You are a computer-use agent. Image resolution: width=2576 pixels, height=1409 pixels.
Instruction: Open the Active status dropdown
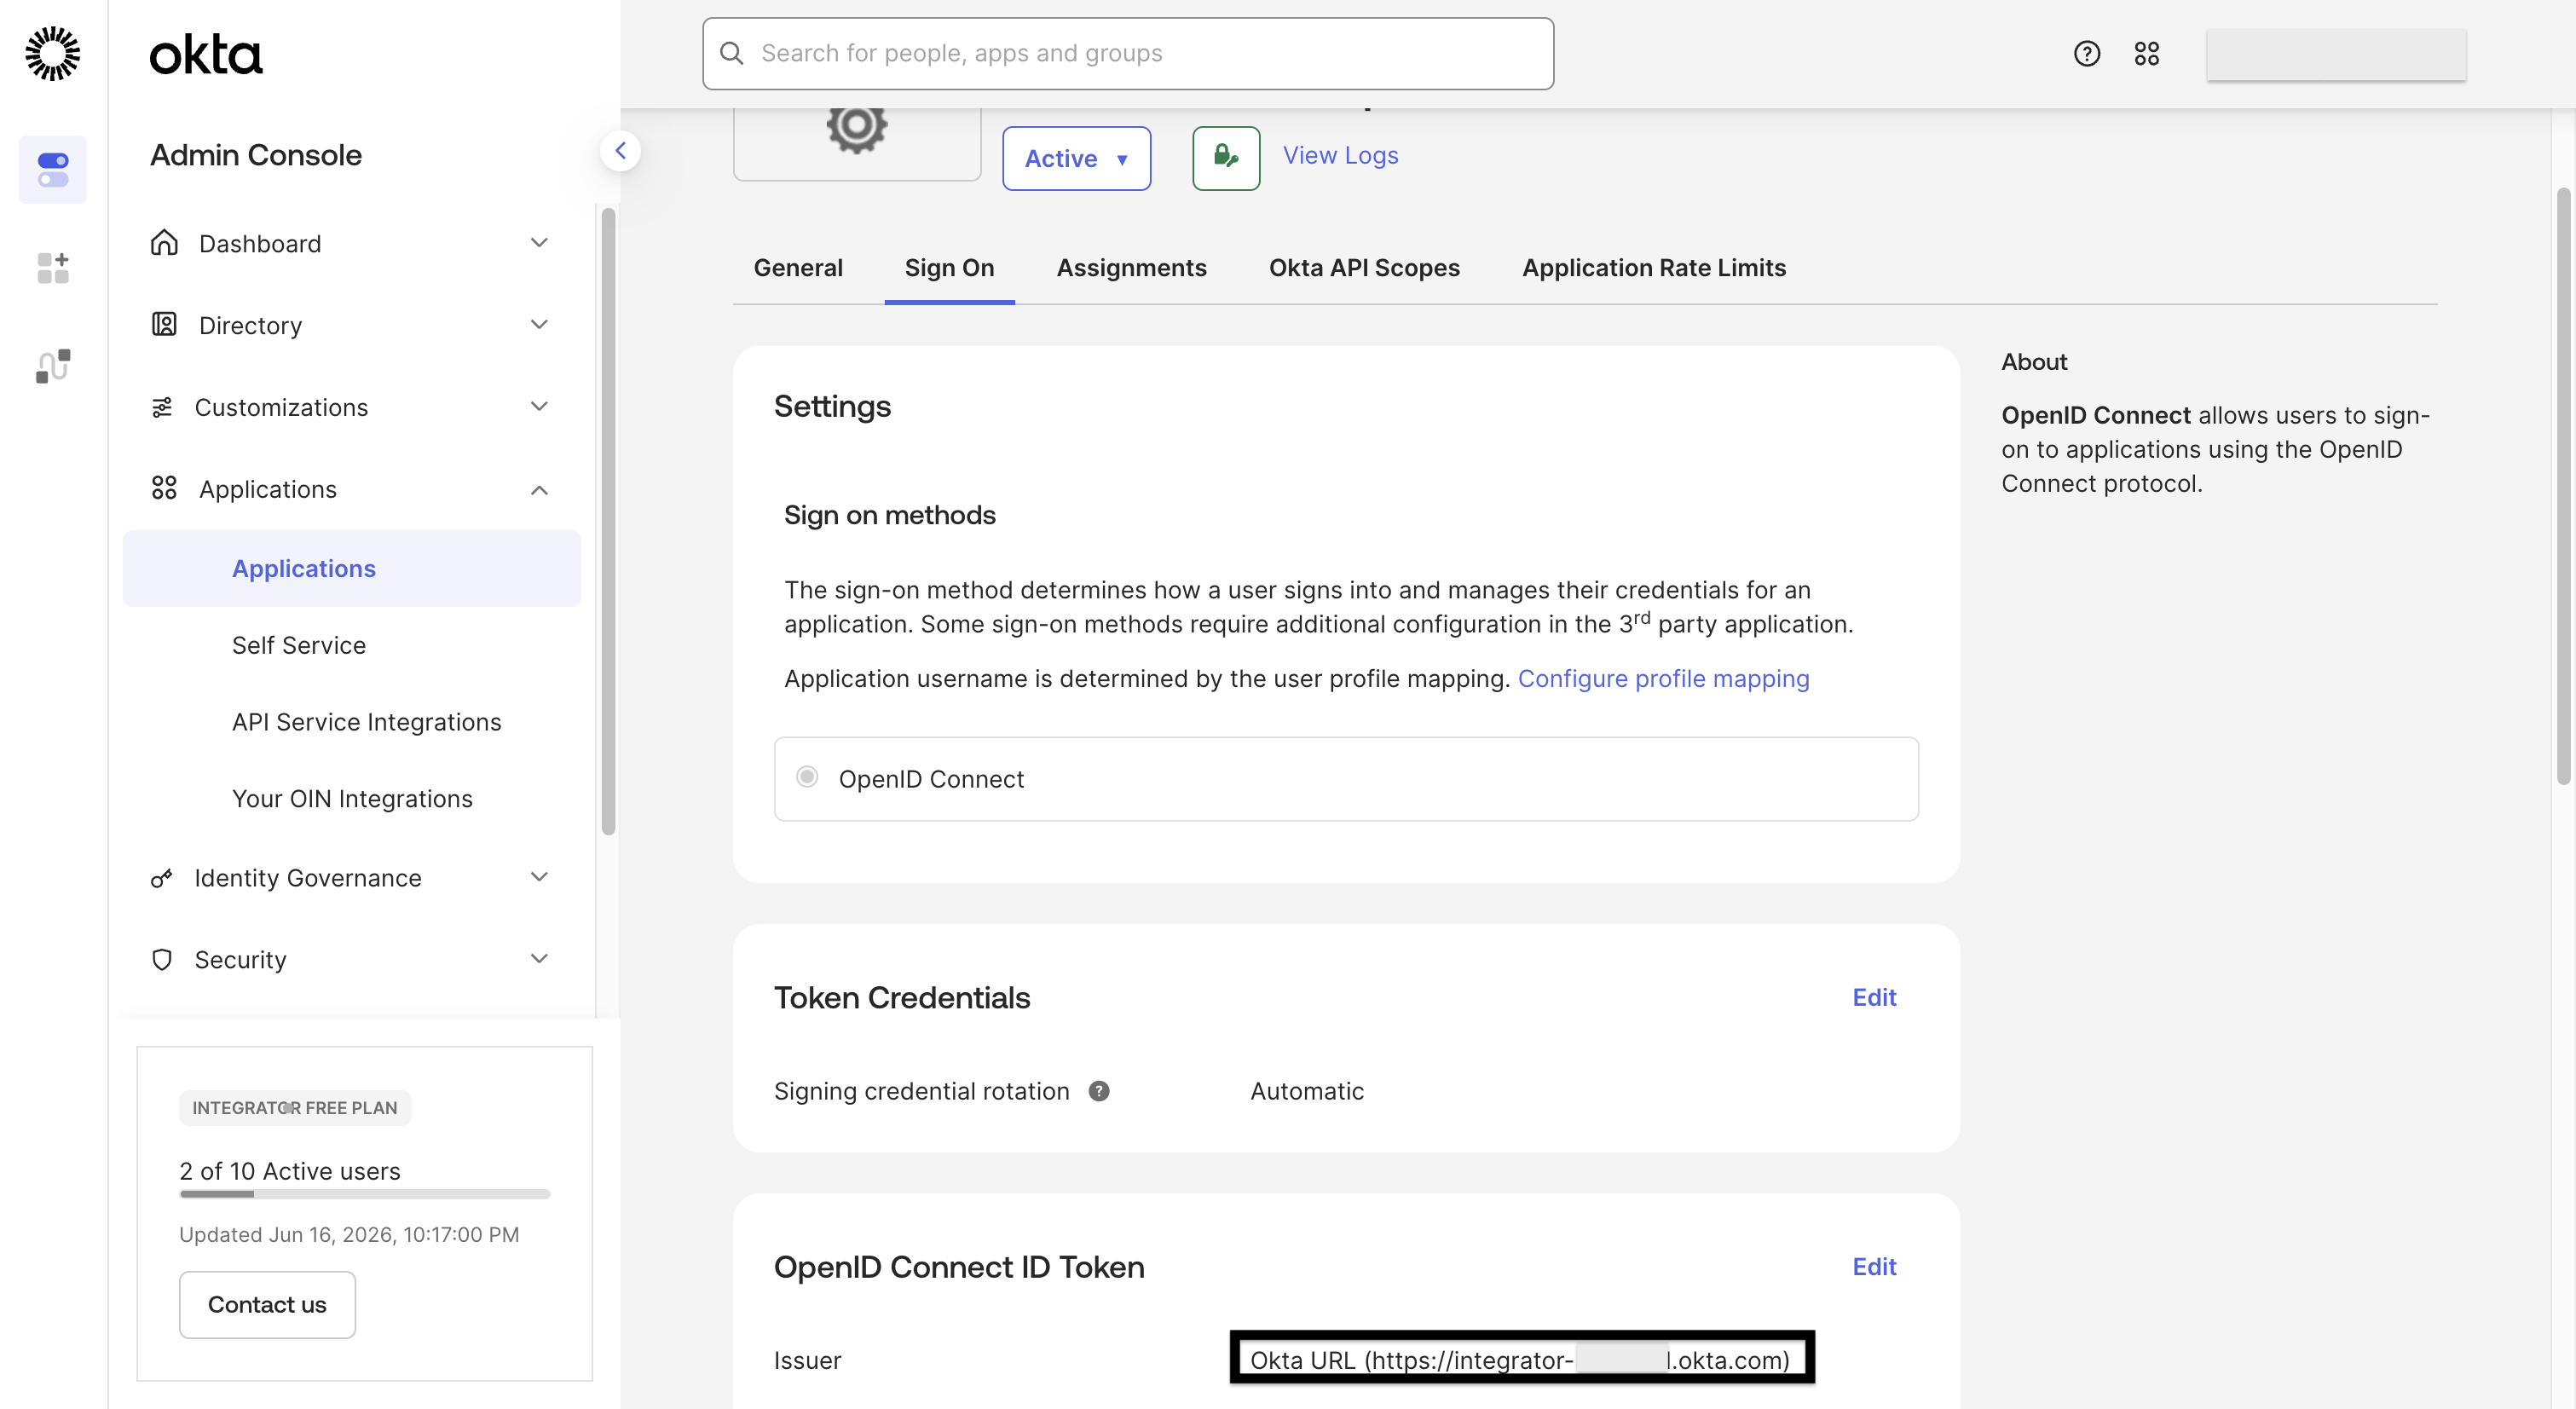1076,158
